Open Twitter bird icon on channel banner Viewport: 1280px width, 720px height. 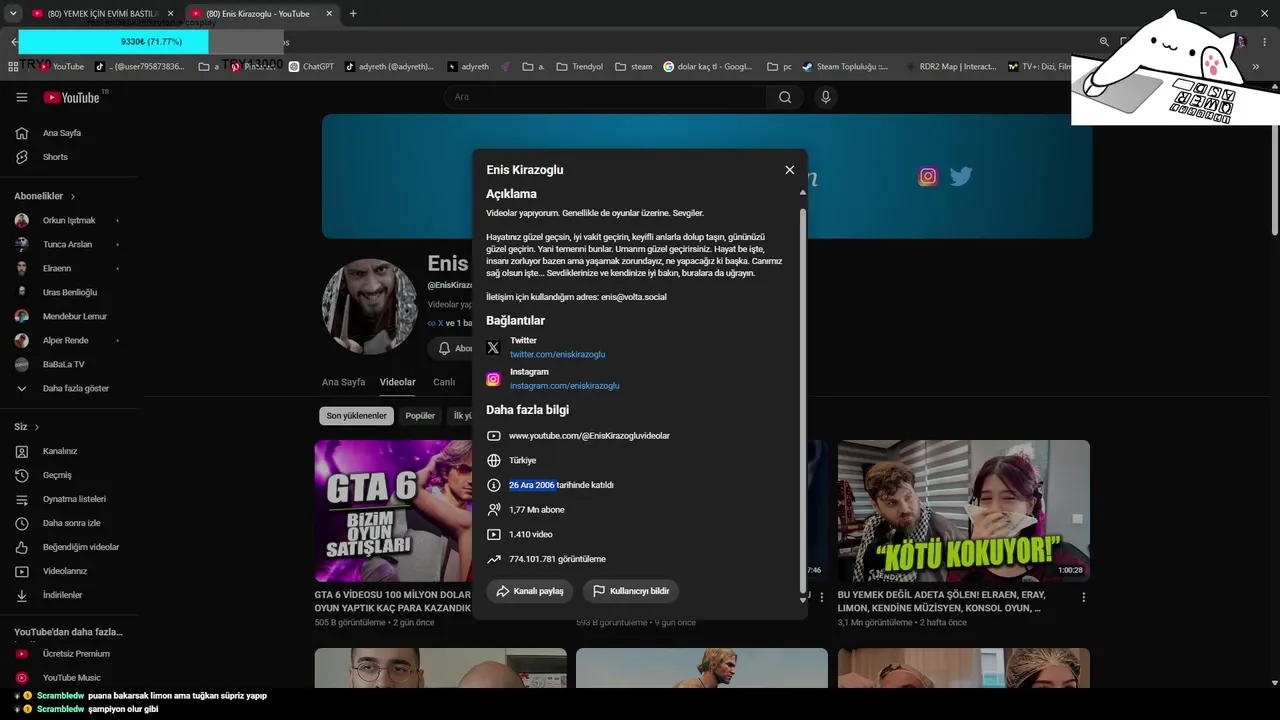click(961, 176)
